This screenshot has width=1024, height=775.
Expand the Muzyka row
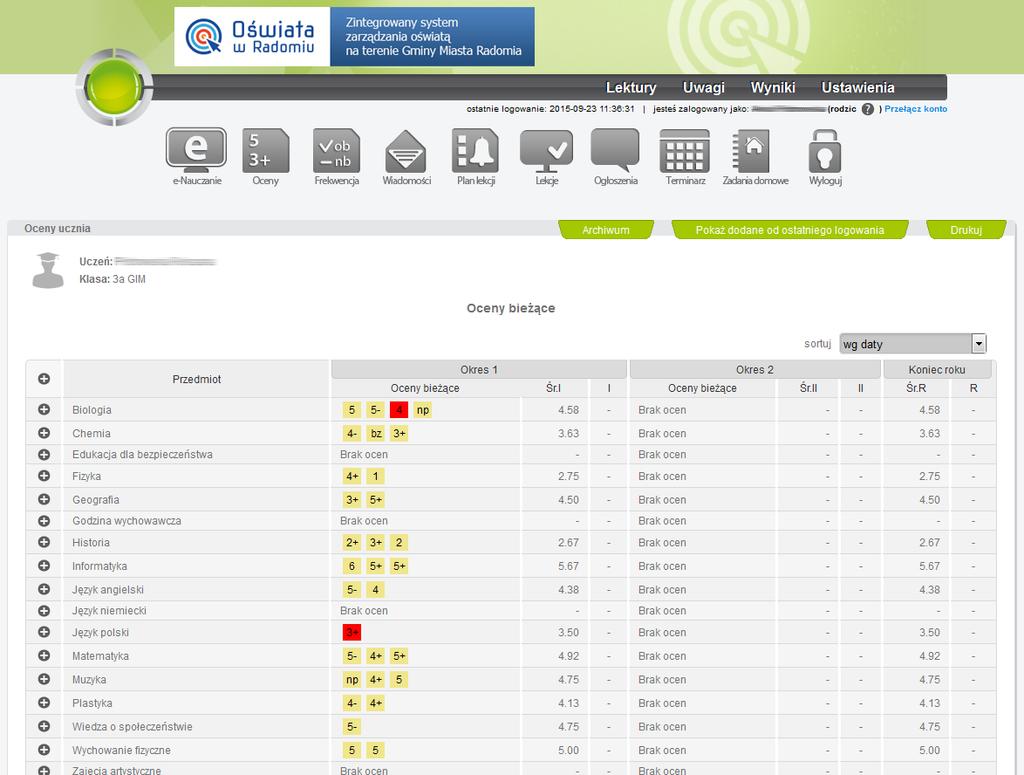[x=44, y=679]
